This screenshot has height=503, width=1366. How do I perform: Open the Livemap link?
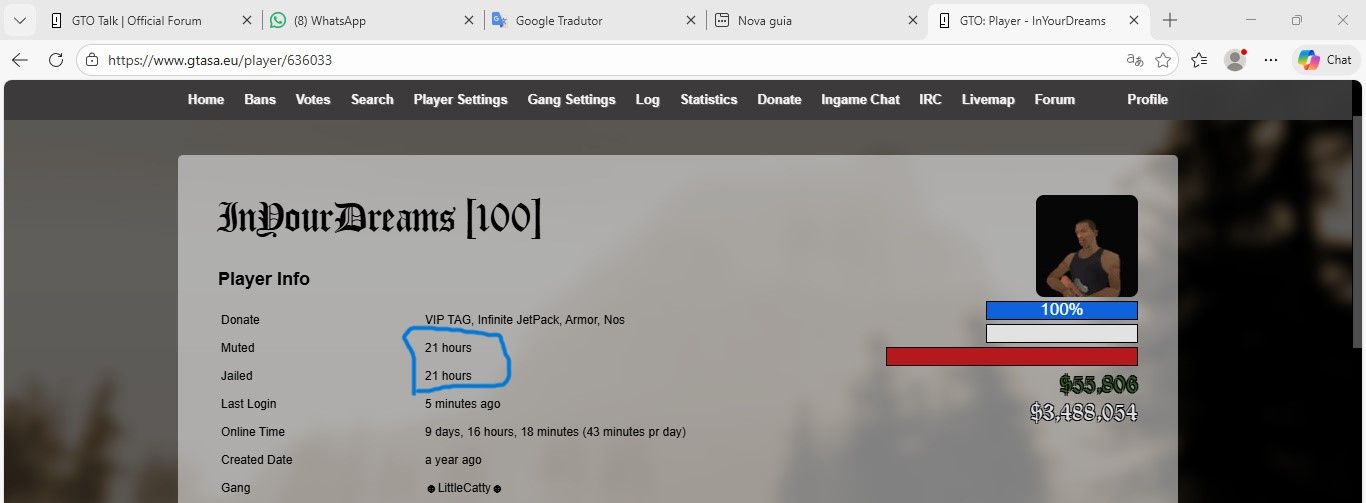[x=988, y=99]
